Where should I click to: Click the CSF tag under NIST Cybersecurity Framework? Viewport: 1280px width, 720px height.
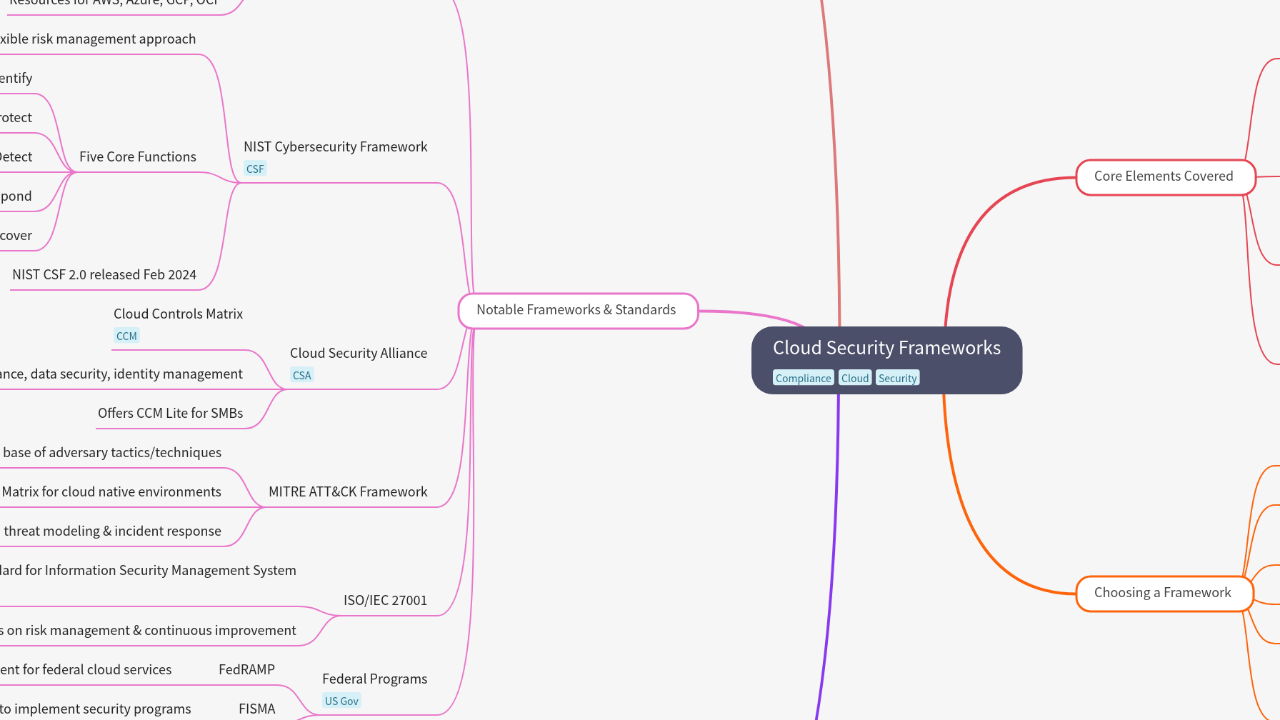pos(254,168)
